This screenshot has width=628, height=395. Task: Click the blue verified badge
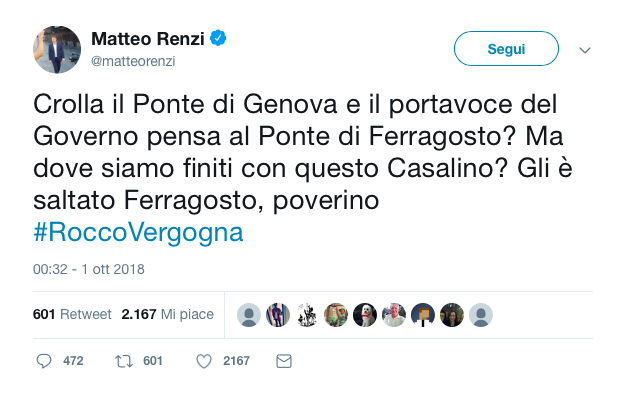click(x=218, y=38)
